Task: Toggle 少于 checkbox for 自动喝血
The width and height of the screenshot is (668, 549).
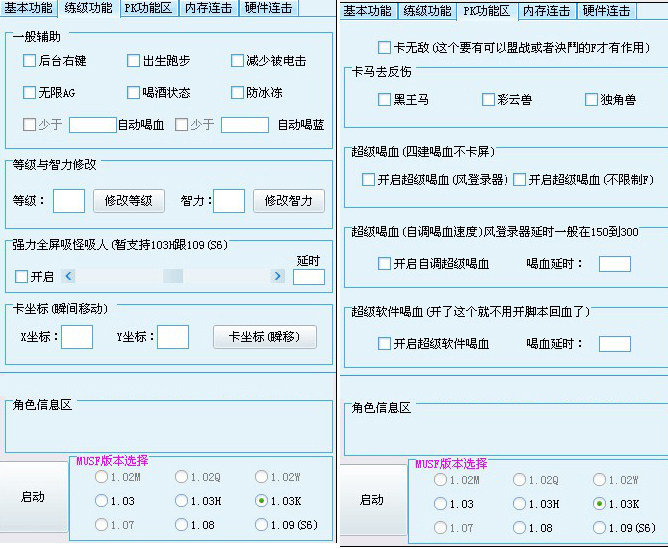Action: tap(29, 124)
